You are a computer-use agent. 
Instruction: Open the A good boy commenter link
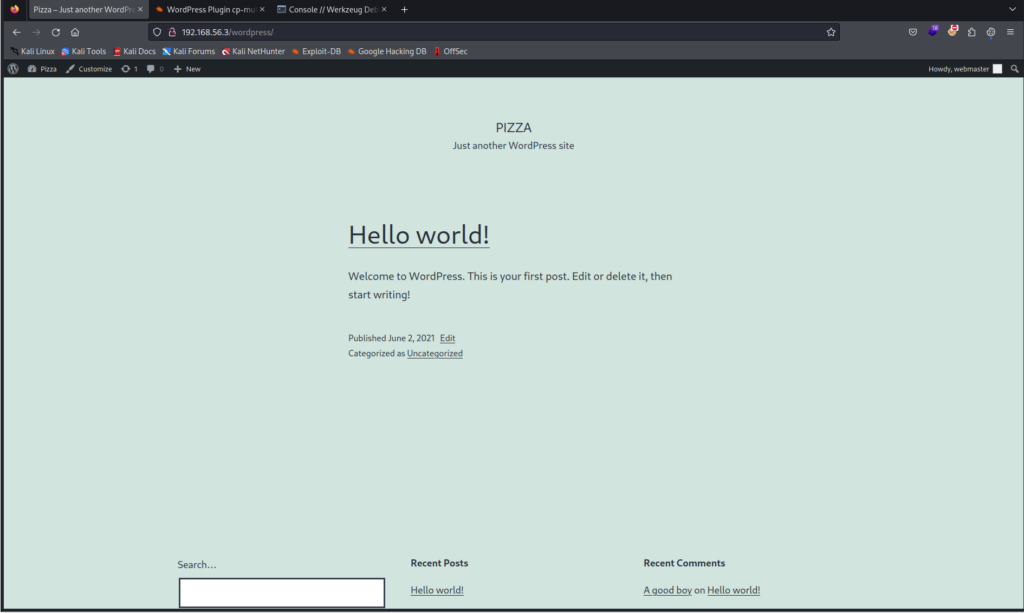pos(667,589)
